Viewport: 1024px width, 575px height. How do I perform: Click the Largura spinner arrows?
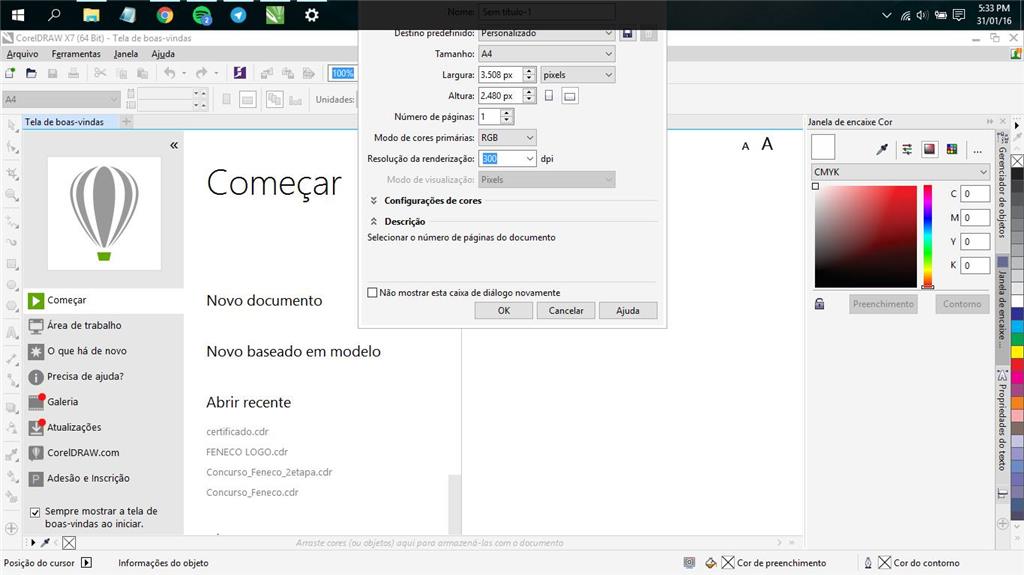(530, 74)
